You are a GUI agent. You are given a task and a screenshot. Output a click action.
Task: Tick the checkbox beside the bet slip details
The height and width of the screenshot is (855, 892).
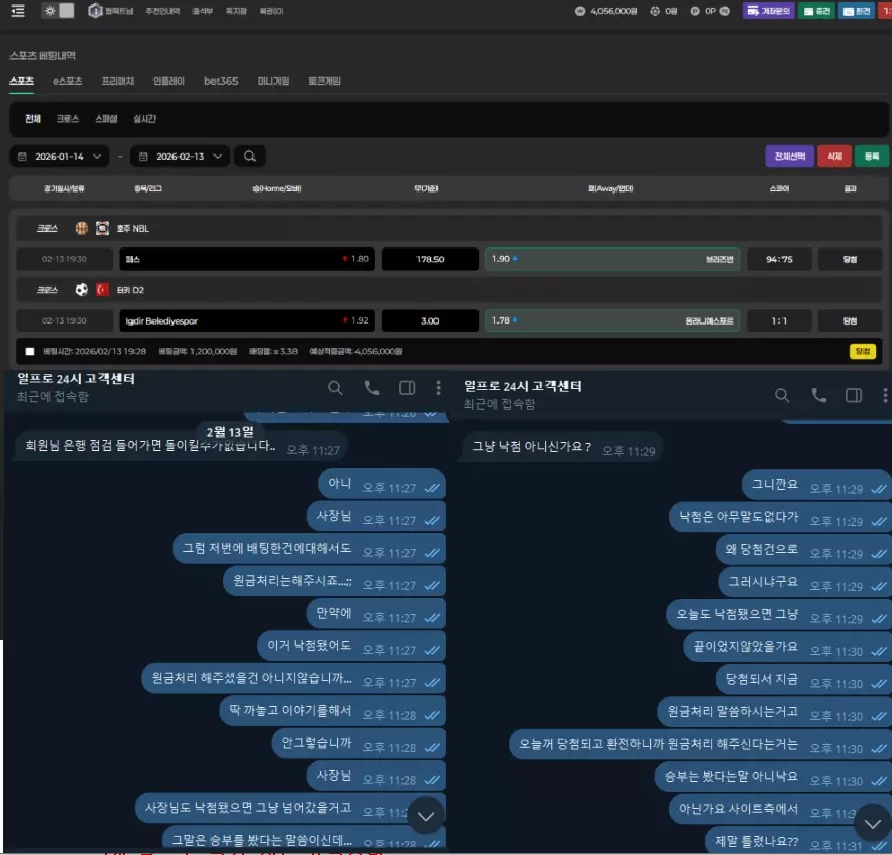pyautogui.click(x=29, y=352)
